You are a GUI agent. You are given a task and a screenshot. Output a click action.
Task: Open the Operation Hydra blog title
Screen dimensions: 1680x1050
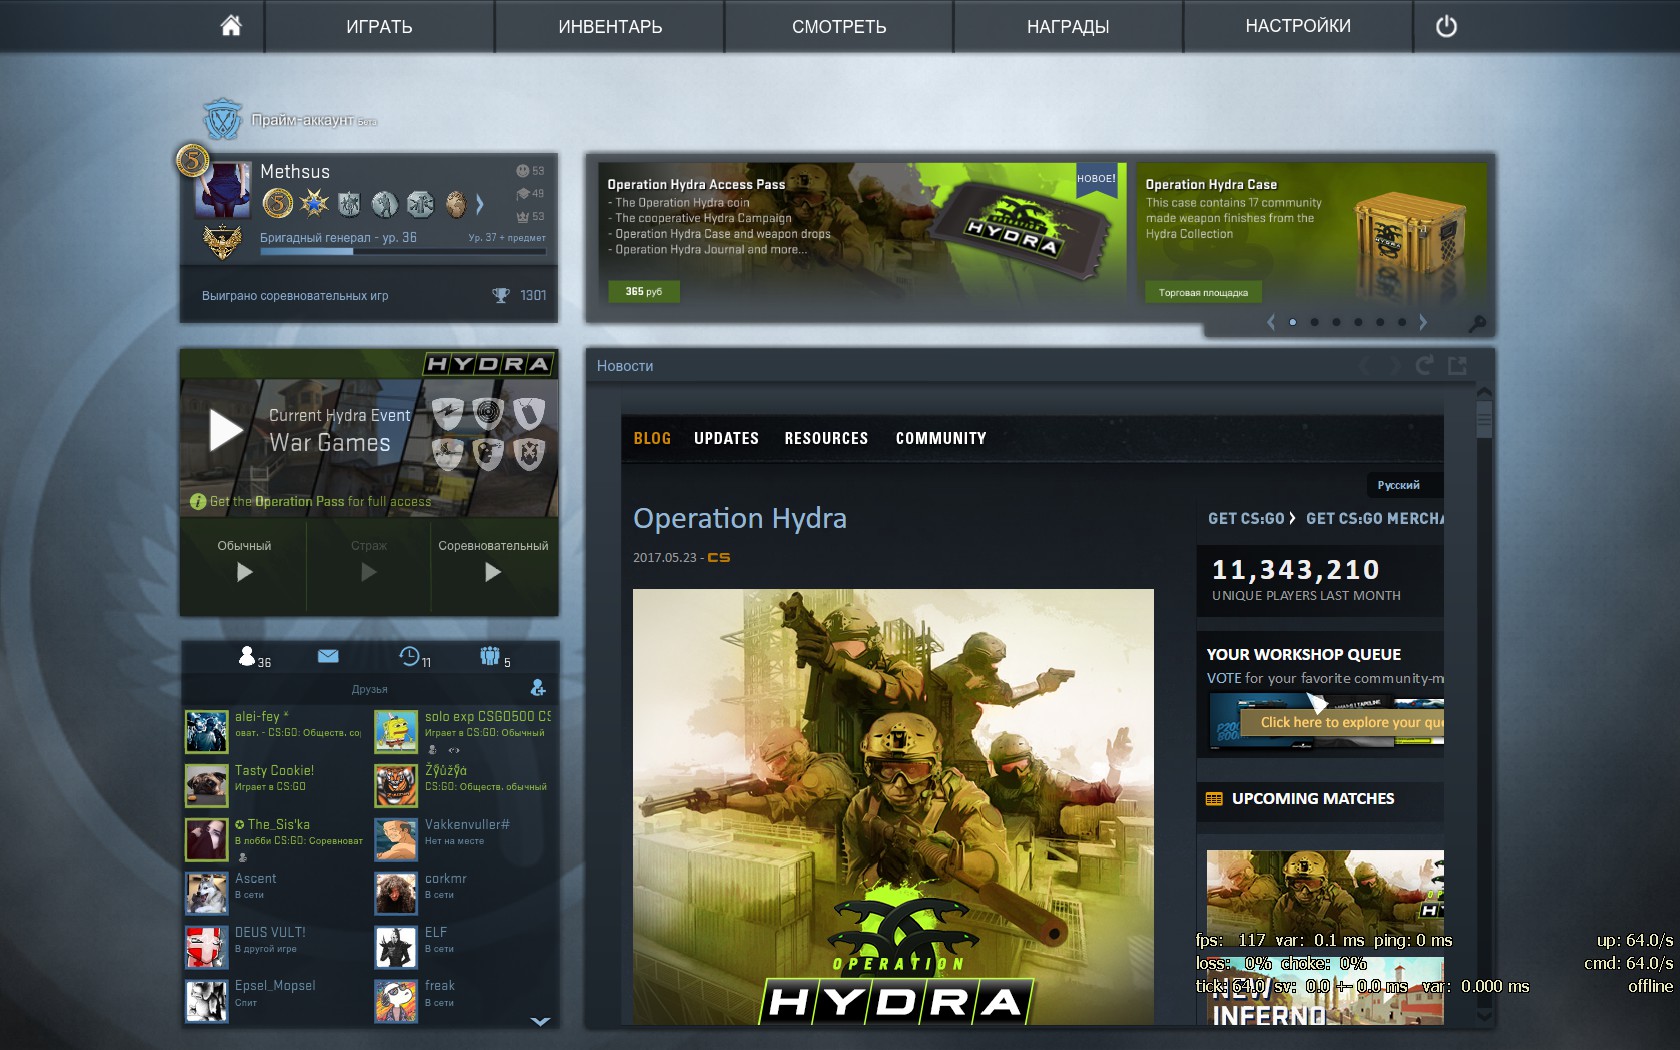[740, 518]
